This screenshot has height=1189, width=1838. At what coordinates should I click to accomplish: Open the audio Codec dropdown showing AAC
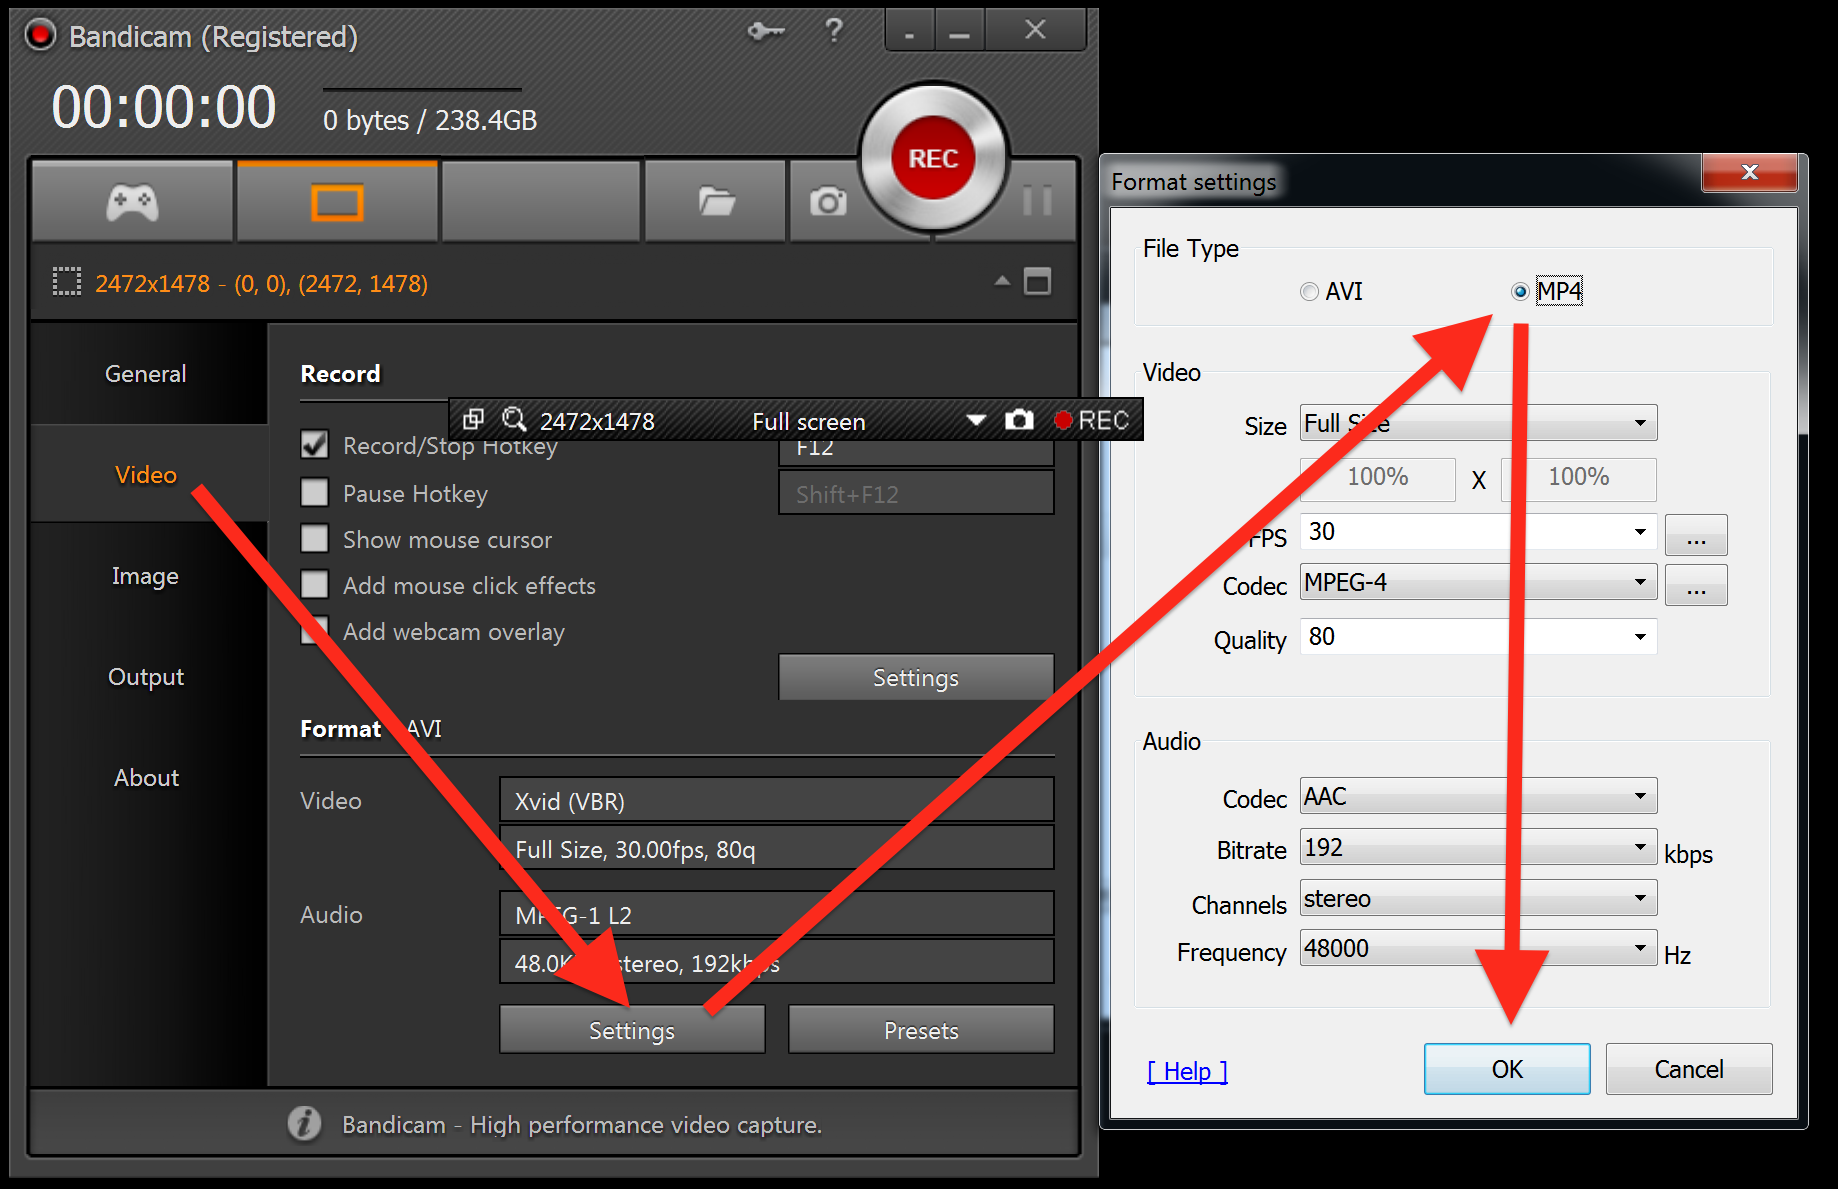pos(1478,796)
